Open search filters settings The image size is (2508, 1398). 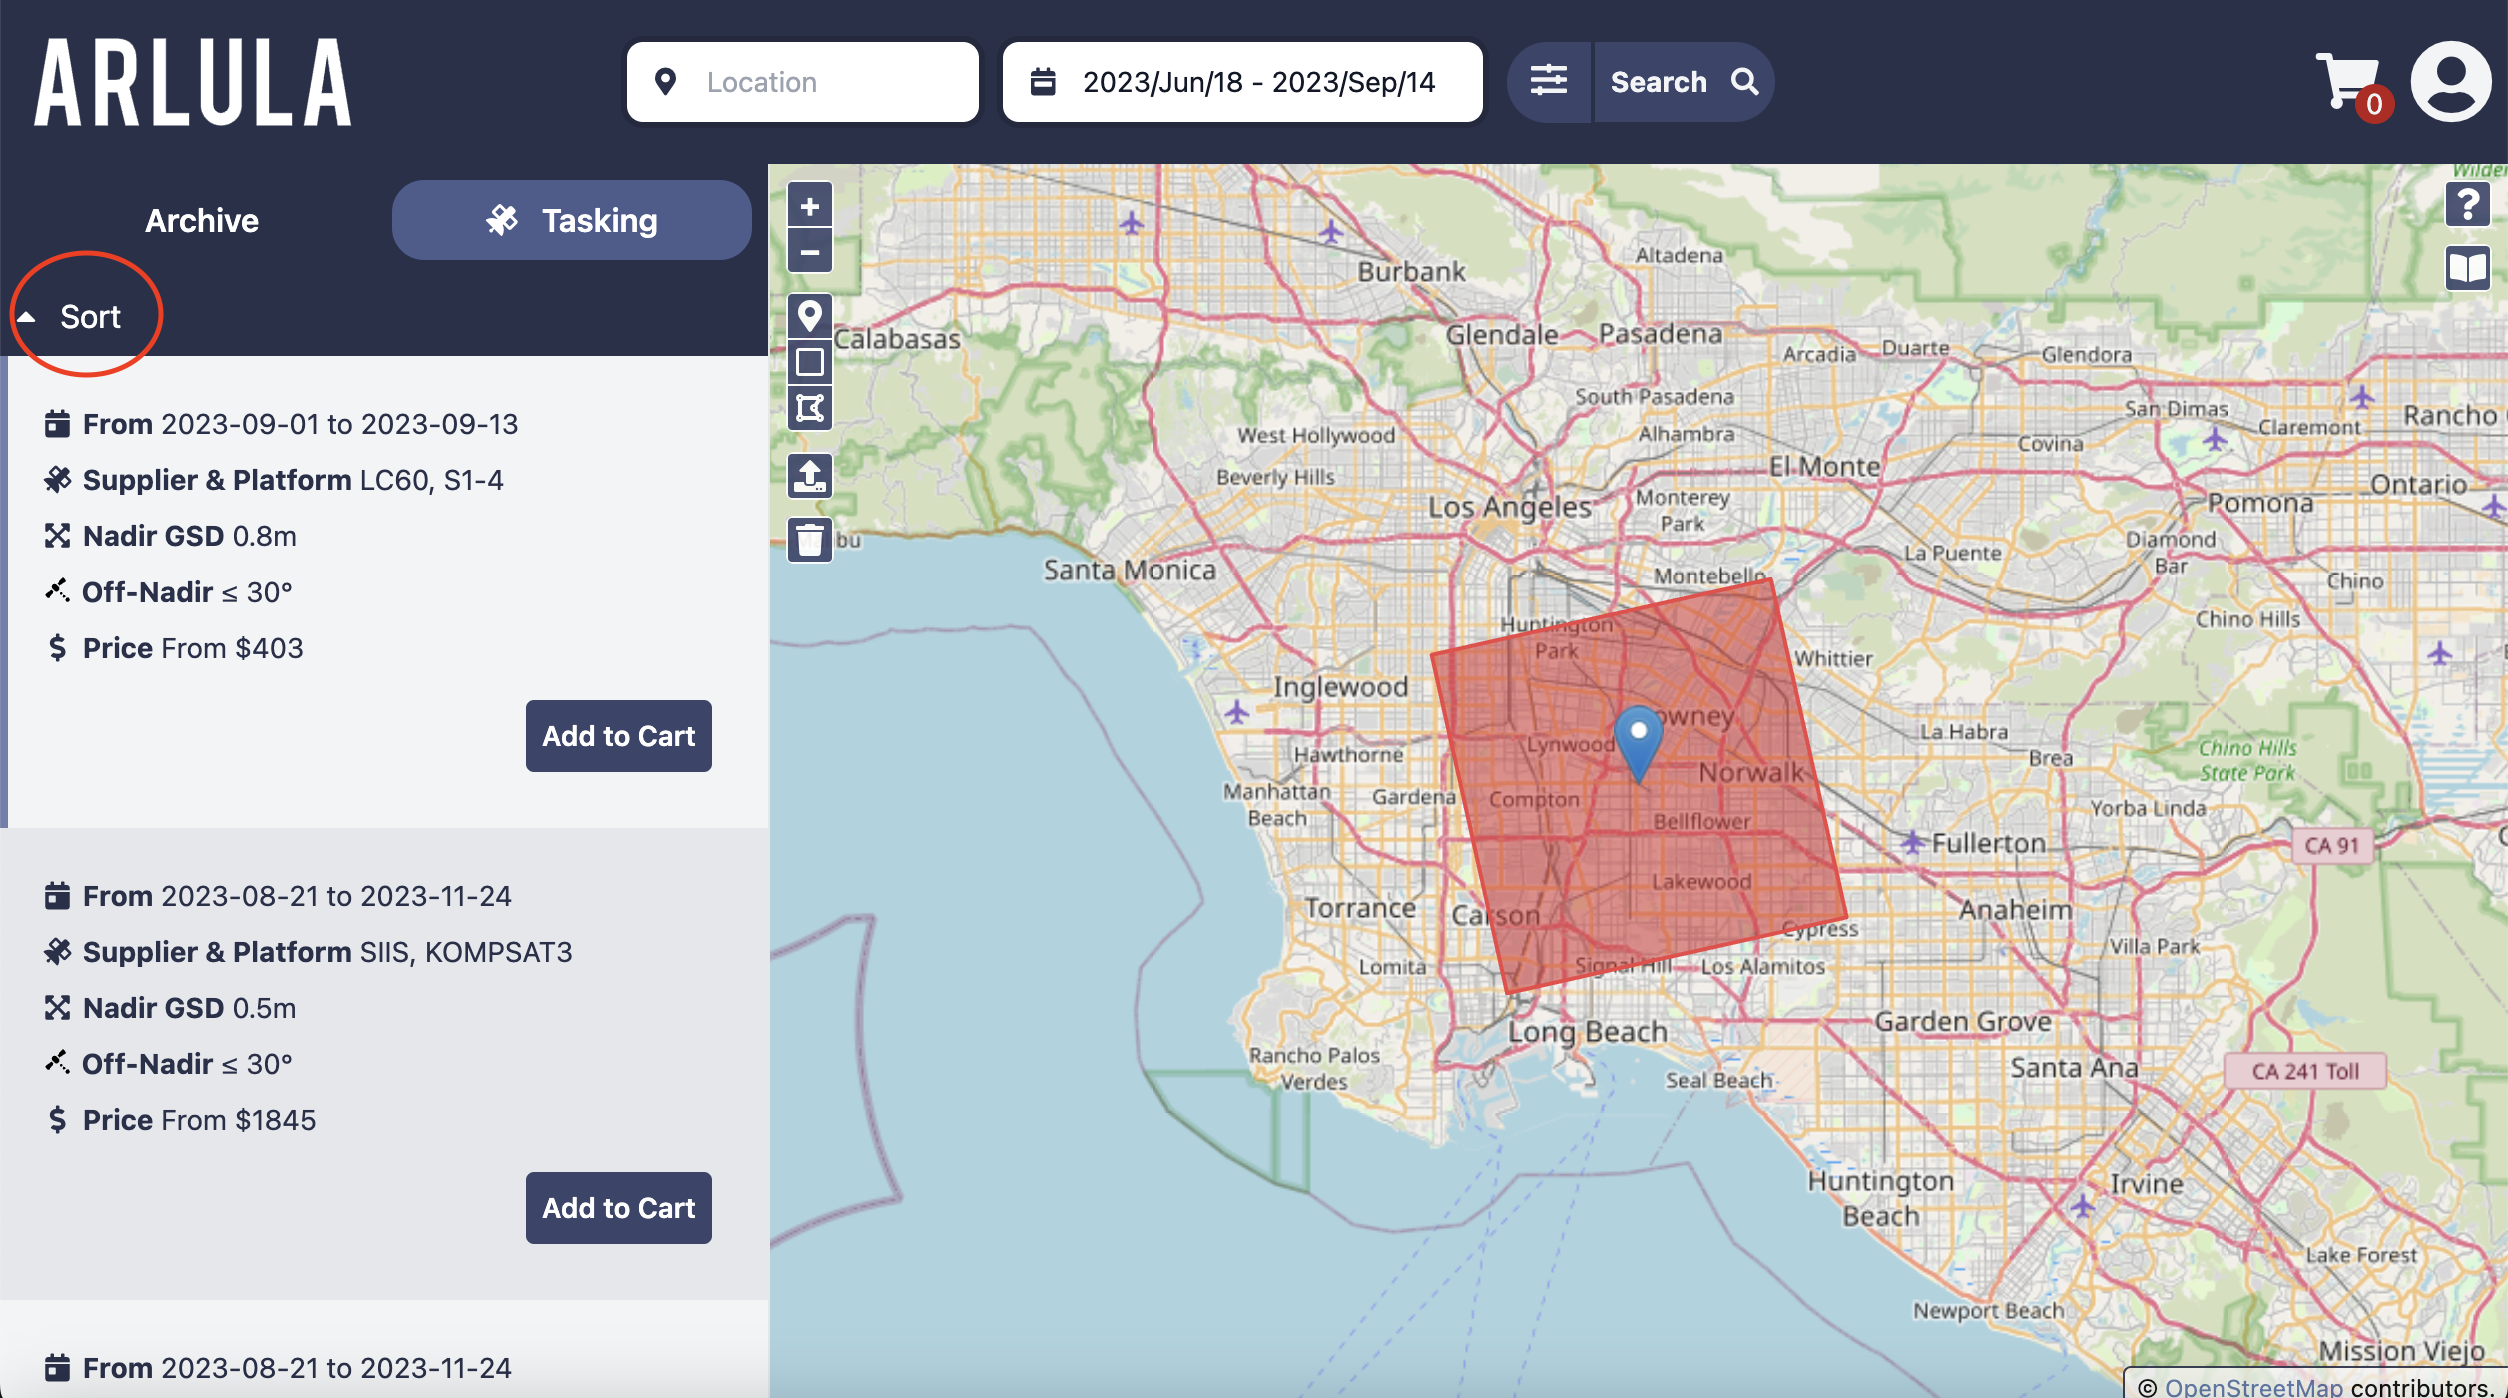(x=1549, y=81)
